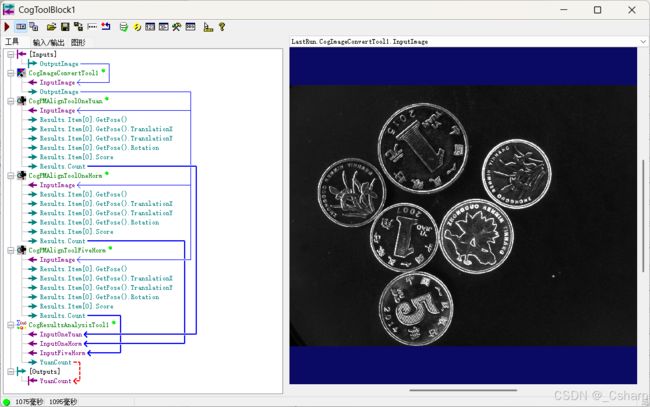Select Results.Item[0].Score under CogPMAlignToolOneHorn
The height and width of the screenshot is (407, 650).
(x=76, y=231)
